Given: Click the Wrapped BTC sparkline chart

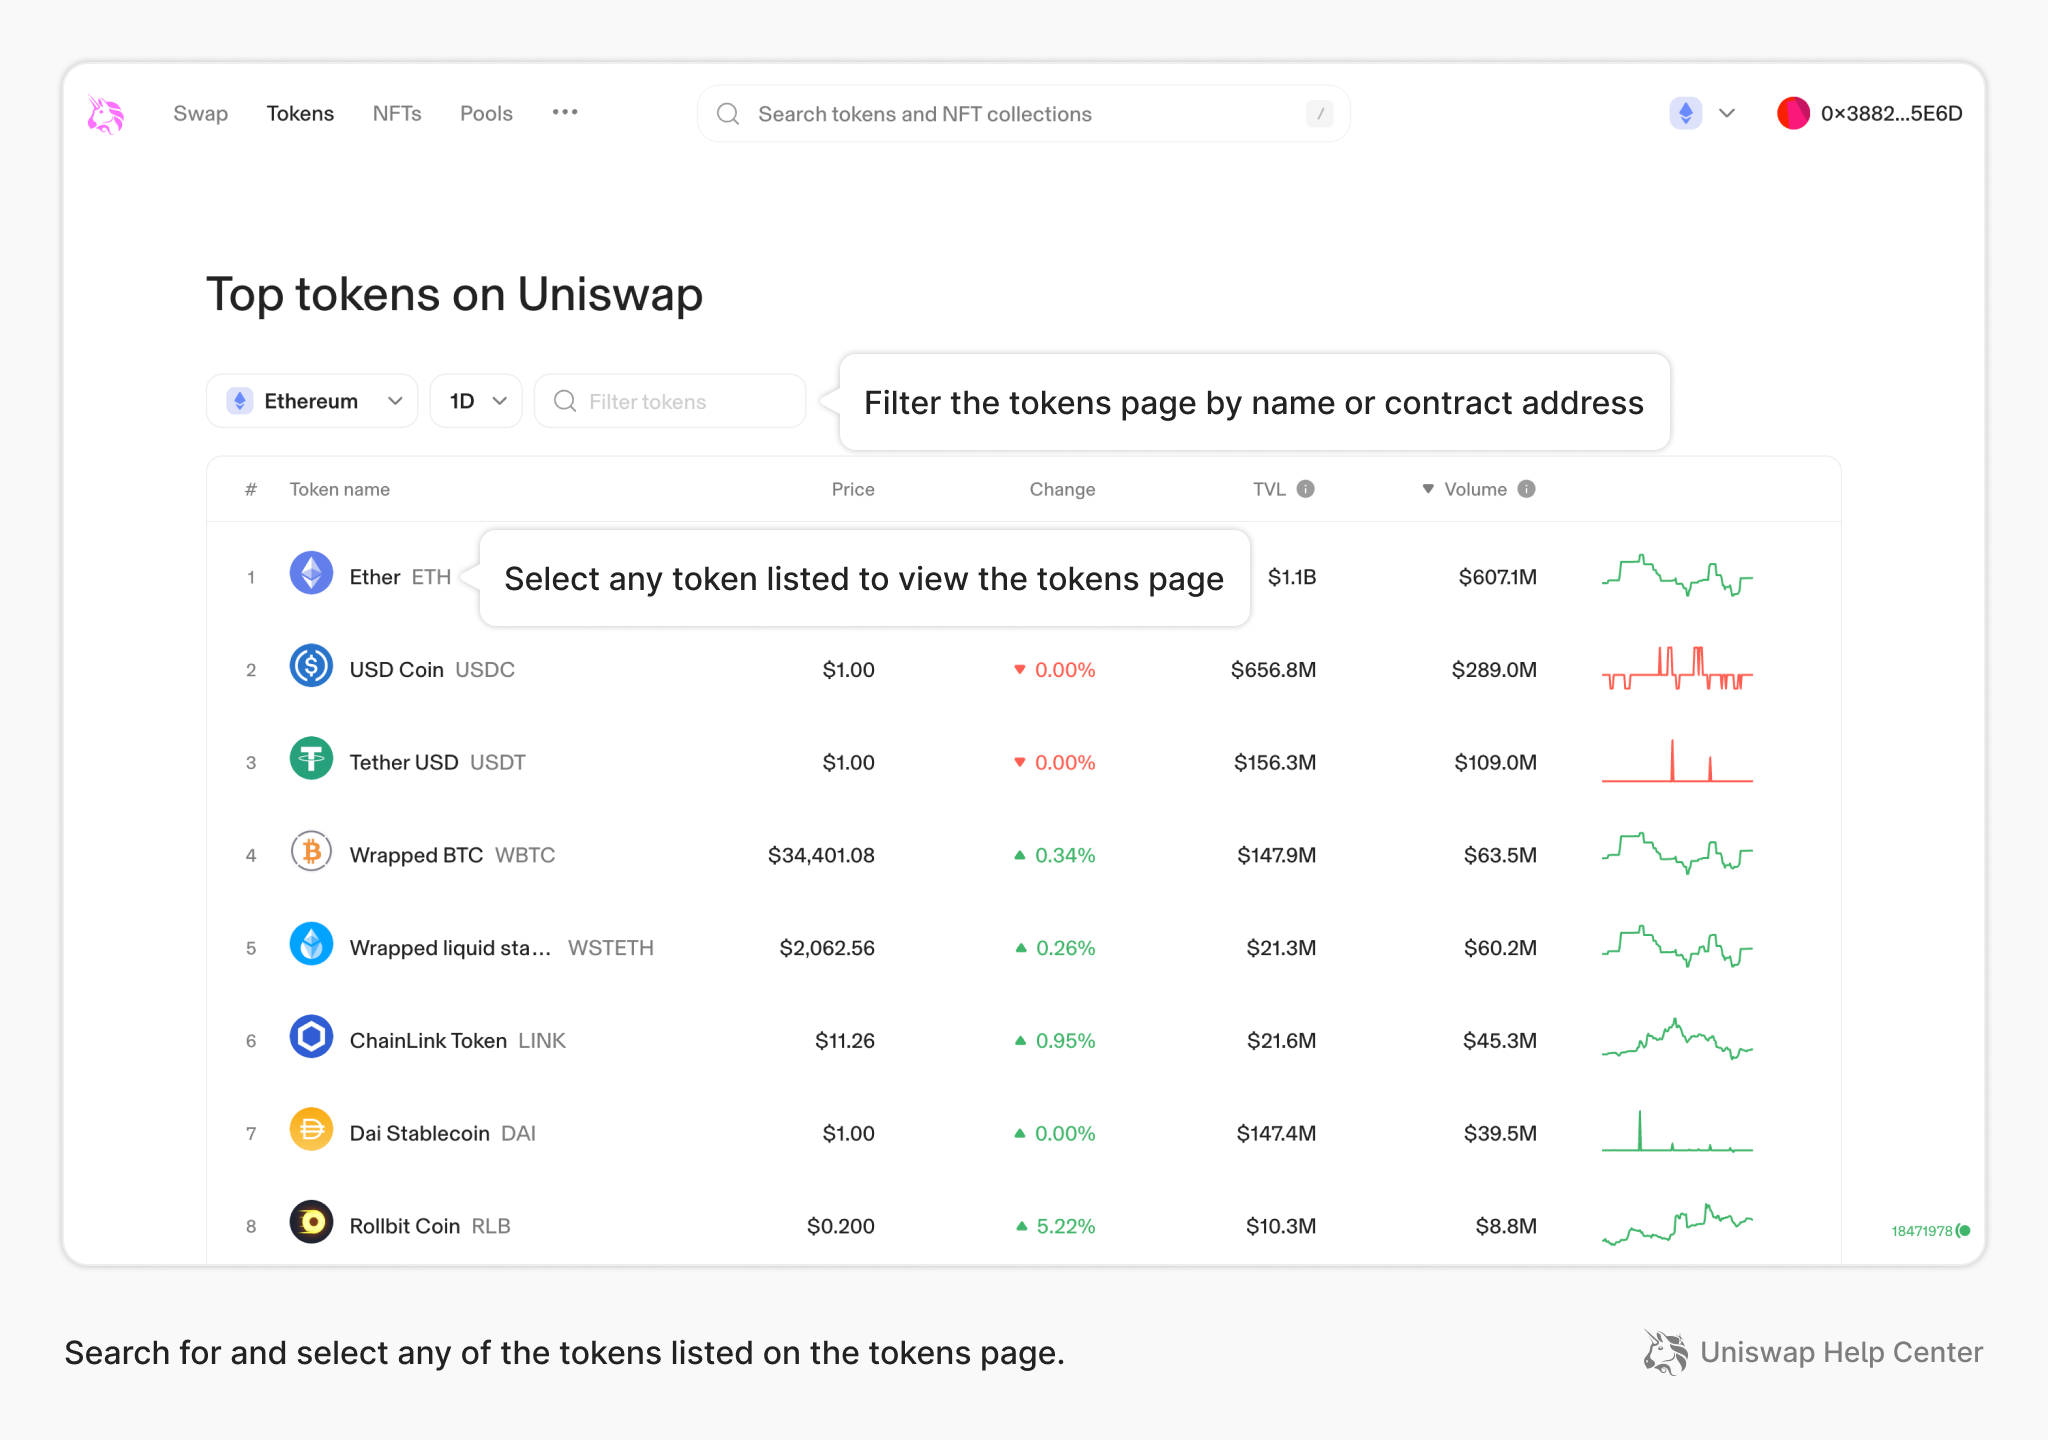Looking at the screenshot, I should [x=1677, y=853].
